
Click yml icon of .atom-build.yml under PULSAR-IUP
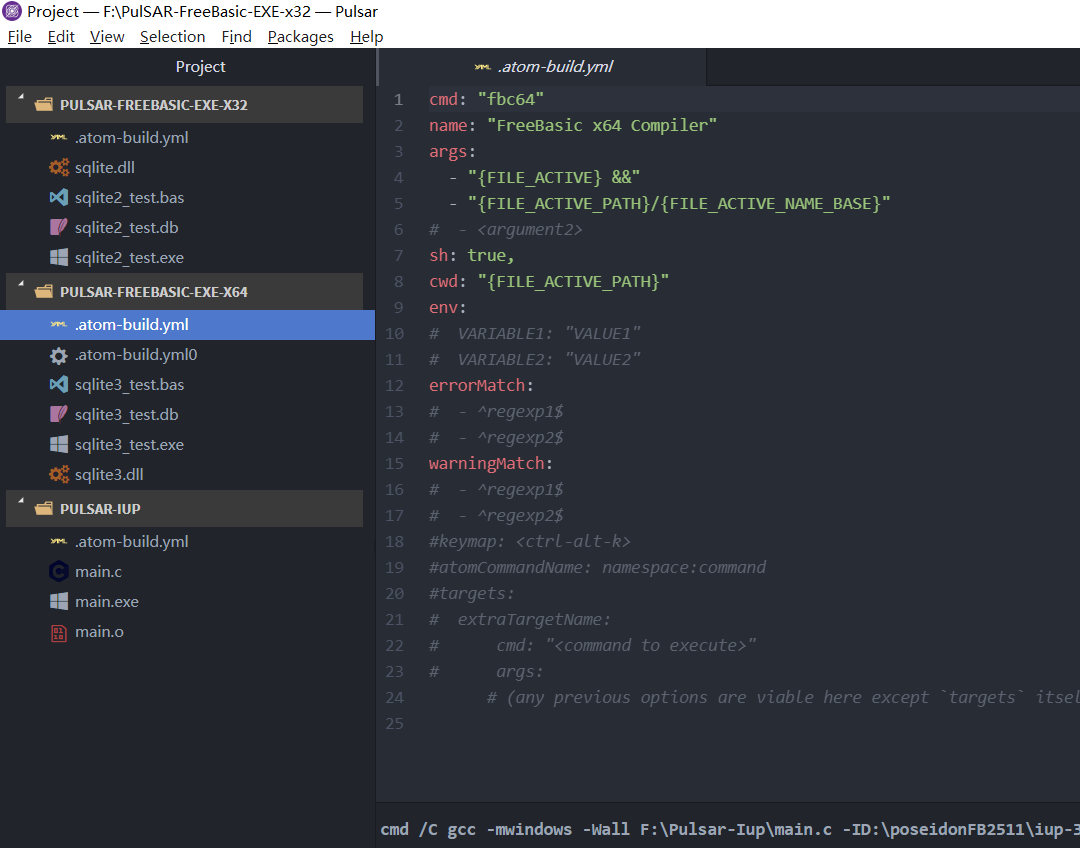pos(59,542)
